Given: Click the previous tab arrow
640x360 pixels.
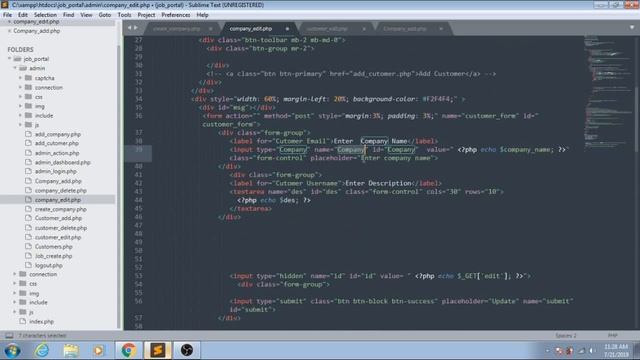Looking at the screenshot, I should [x=129, y=28].
